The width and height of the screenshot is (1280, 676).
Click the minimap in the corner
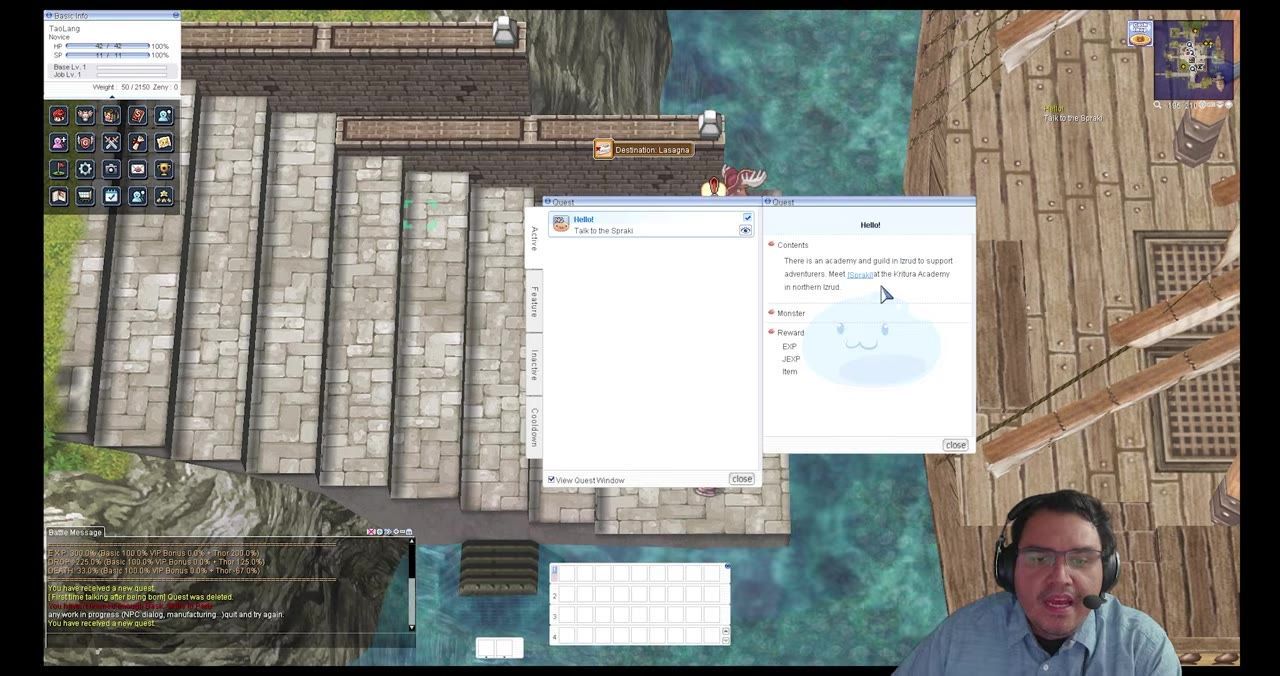(x=1193, y=59)
